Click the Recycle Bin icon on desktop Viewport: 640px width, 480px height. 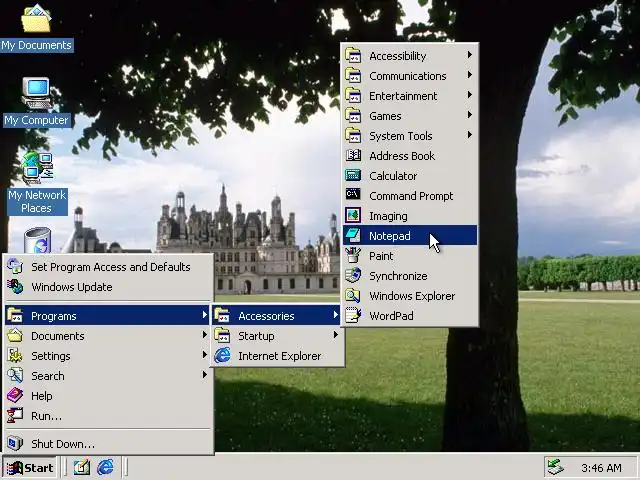click(37, 240)
